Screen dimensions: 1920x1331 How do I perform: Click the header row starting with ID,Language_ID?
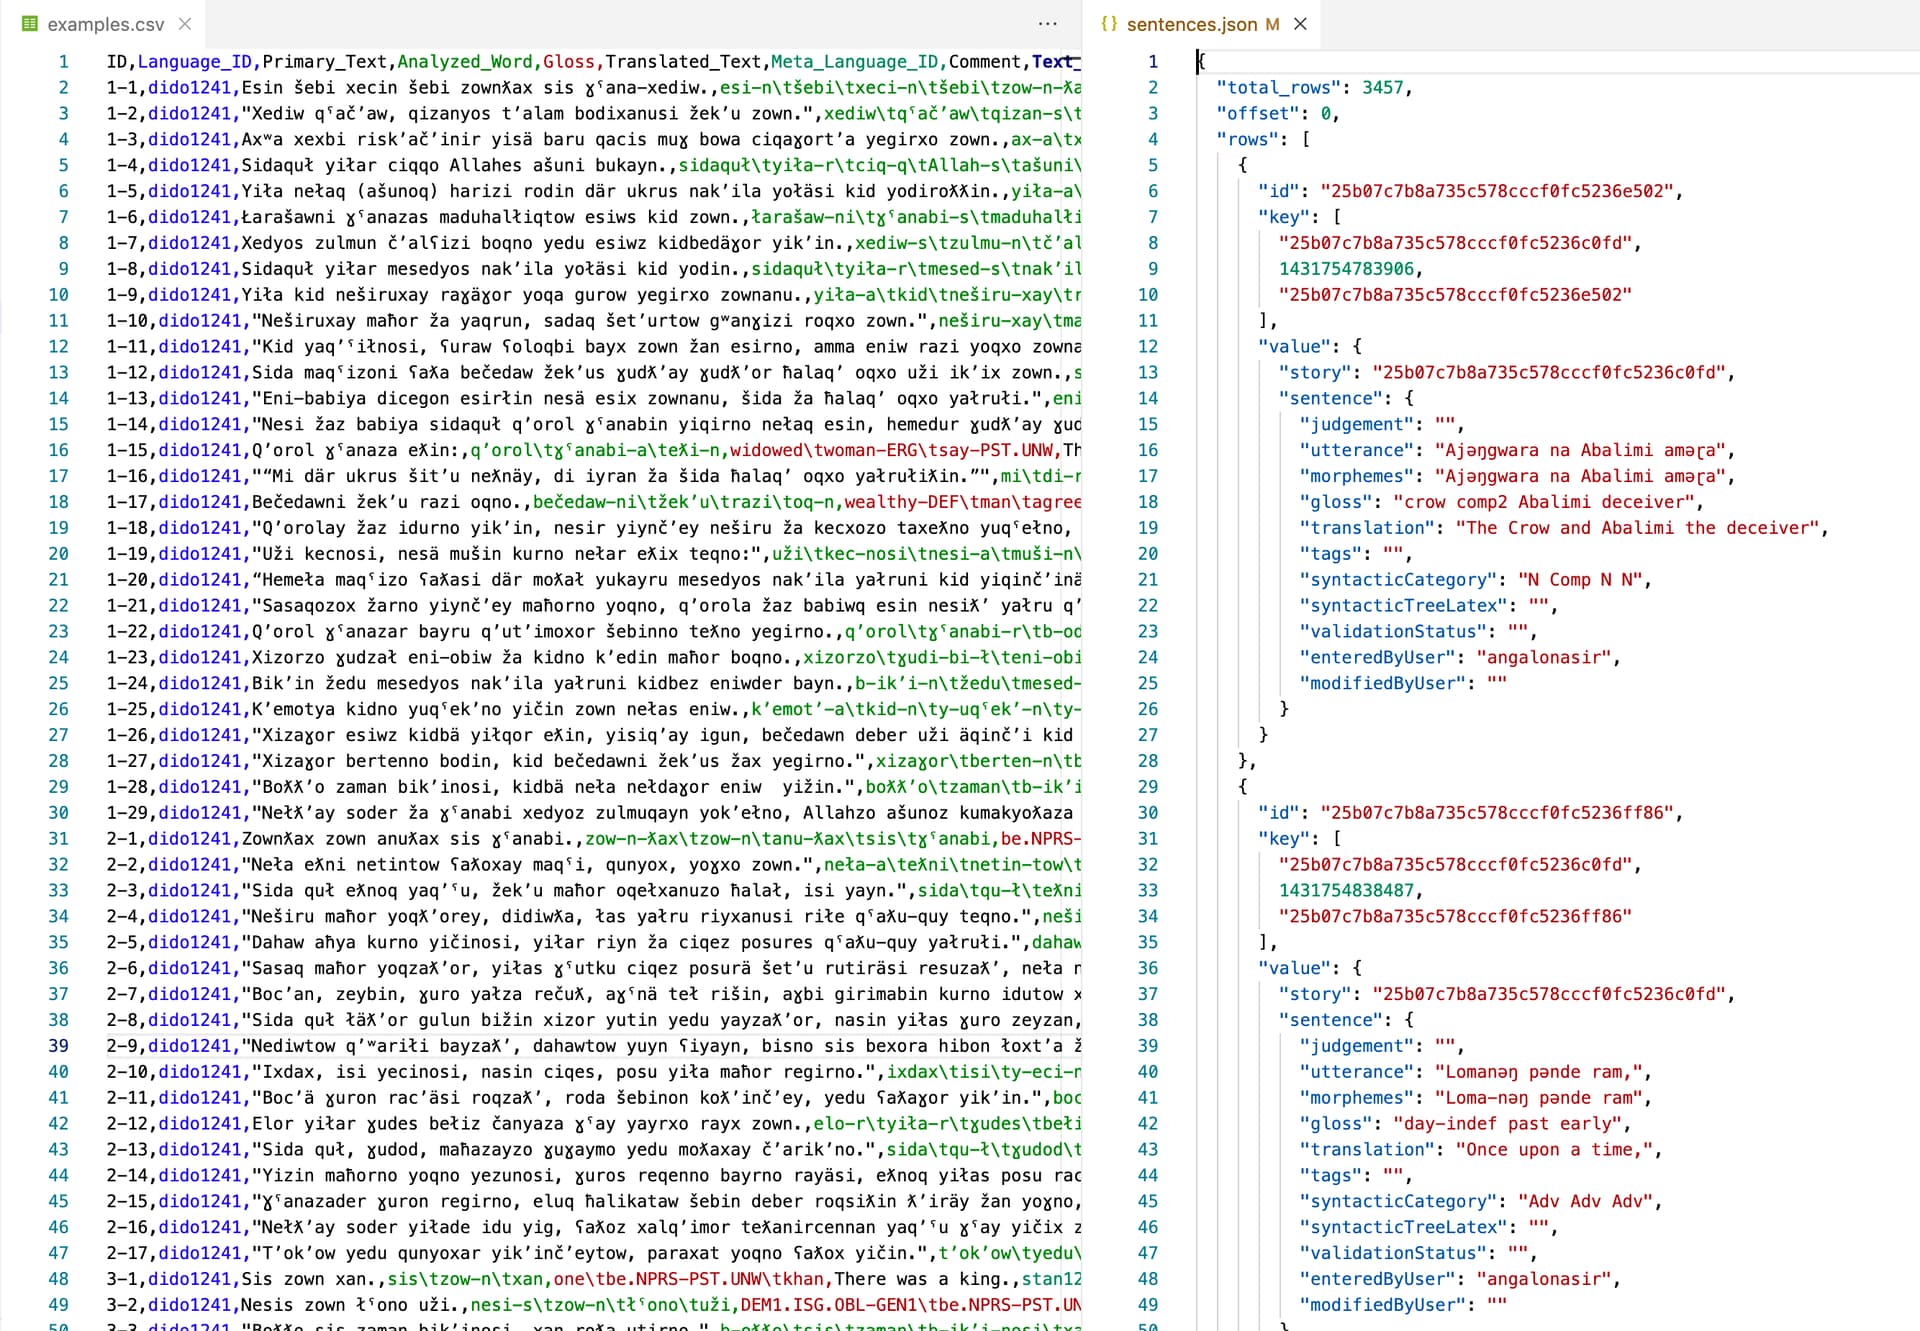coord(594,62)
